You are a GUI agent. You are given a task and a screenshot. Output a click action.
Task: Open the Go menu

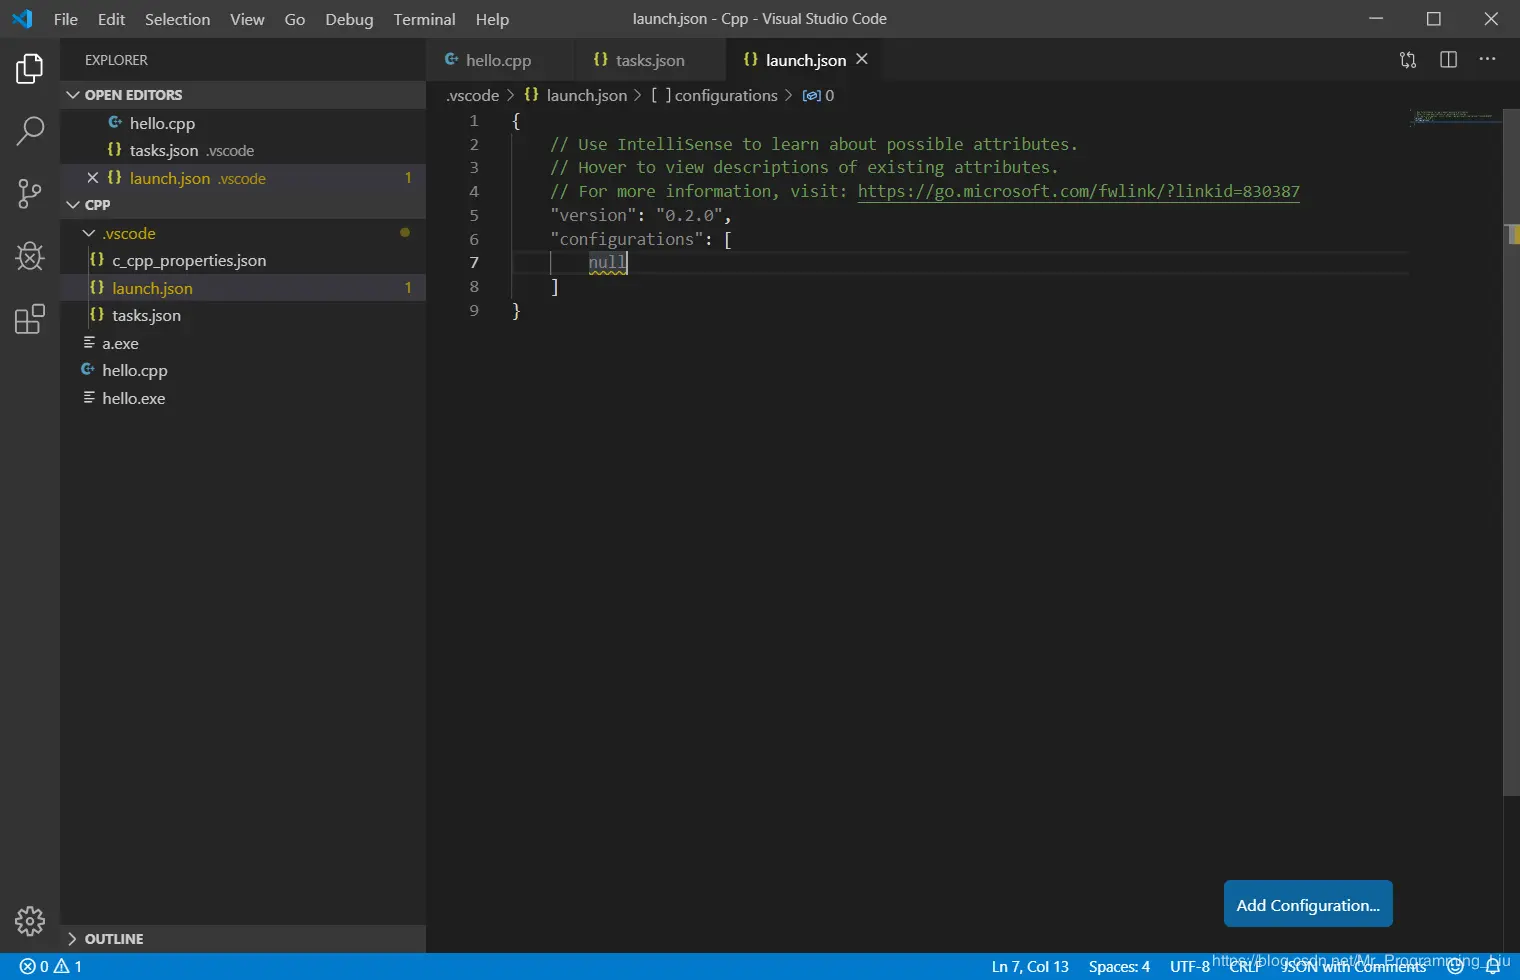click(295, 19)
